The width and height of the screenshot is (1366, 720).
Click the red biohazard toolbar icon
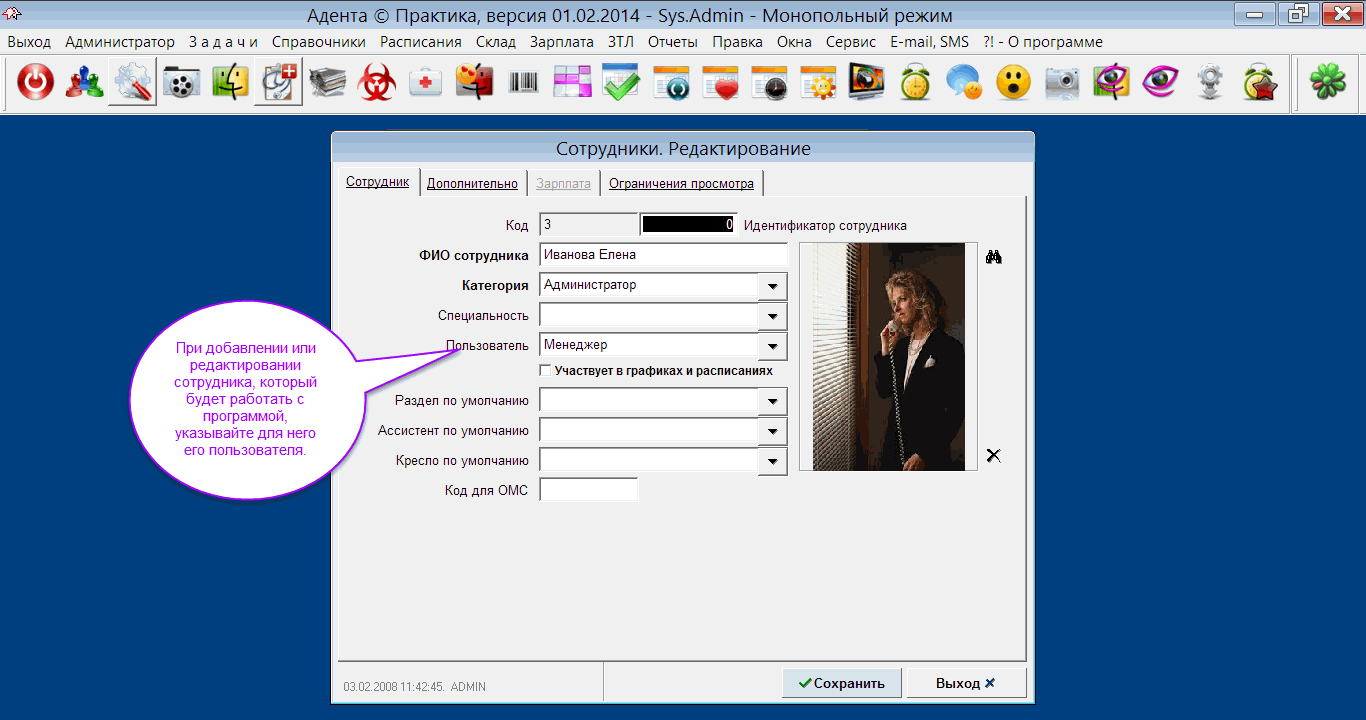coord(377,83)
